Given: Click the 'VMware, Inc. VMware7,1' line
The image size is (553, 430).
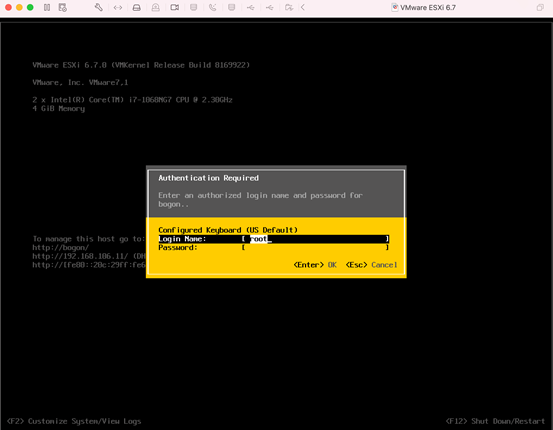Looking at the screenshot, I should [80, 83].
